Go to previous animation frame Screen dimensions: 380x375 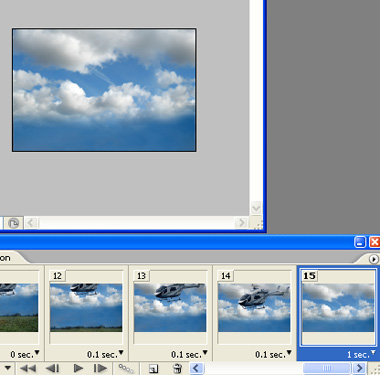point(52,368)
